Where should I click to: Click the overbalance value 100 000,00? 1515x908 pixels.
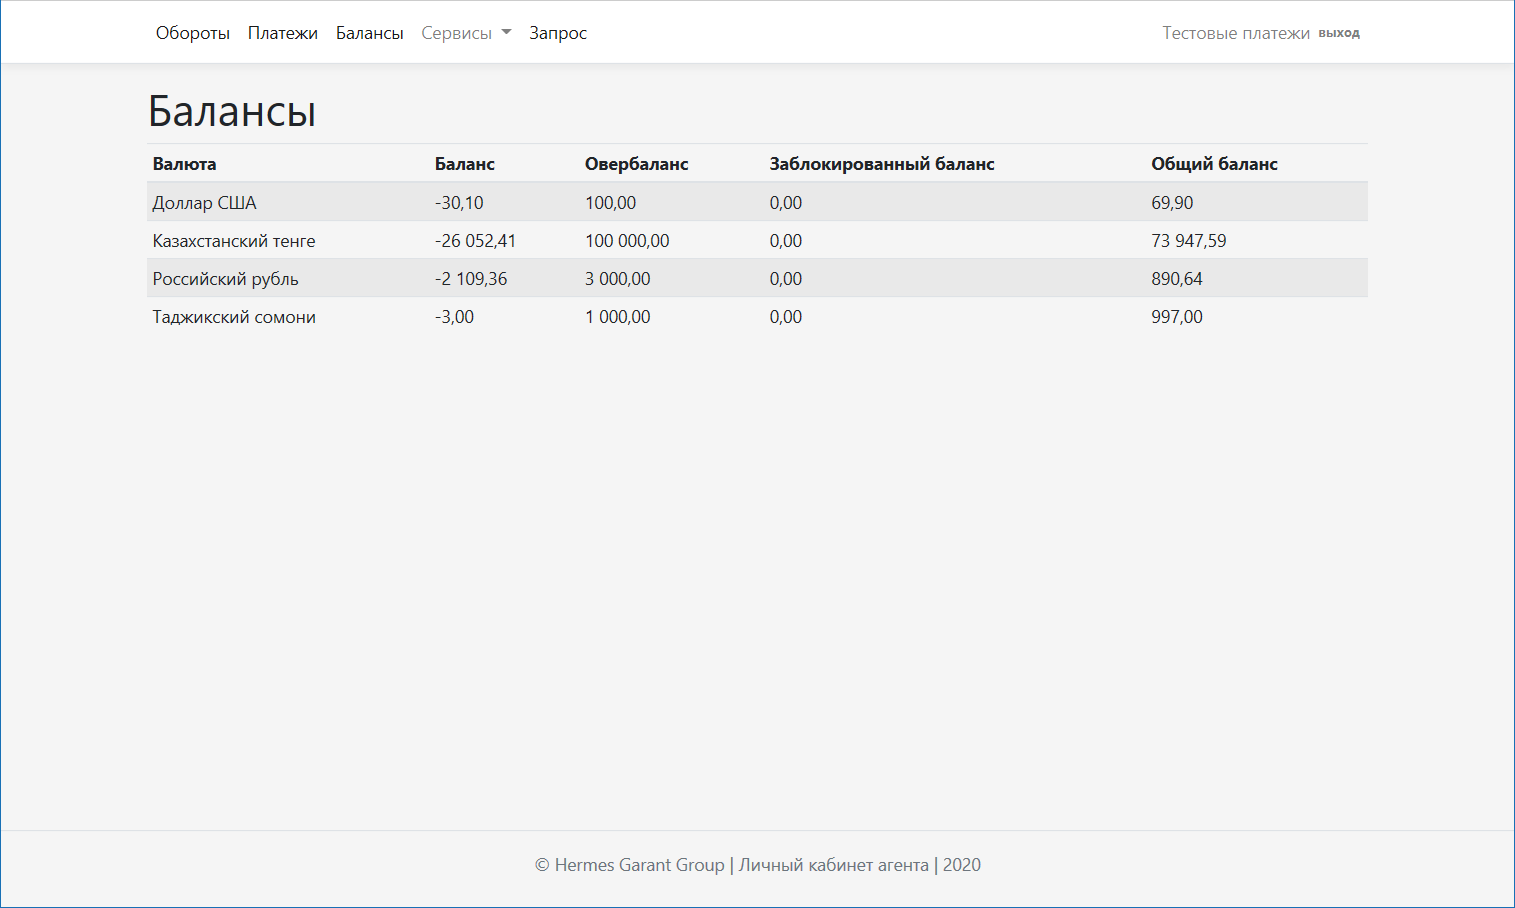[628, 241]
